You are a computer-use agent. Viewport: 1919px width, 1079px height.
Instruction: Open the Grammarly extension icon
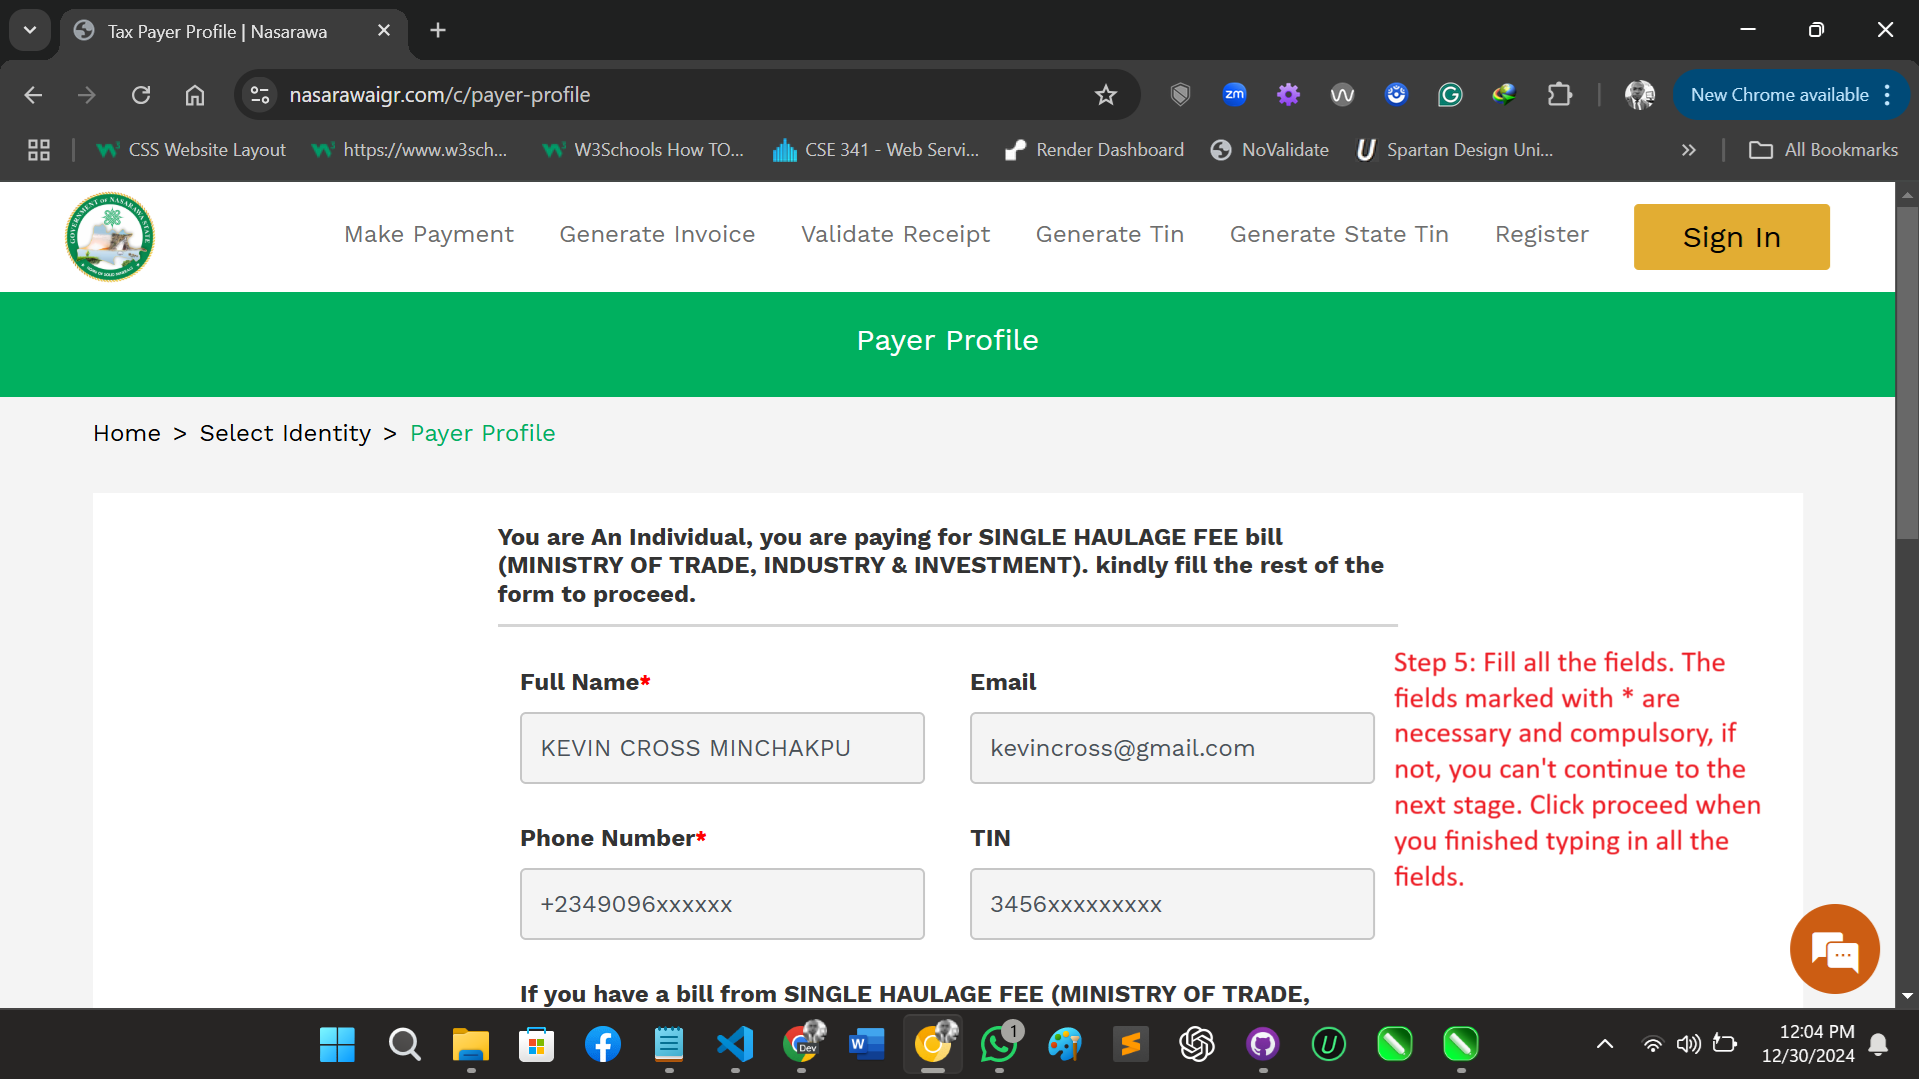pos(1450,95)
